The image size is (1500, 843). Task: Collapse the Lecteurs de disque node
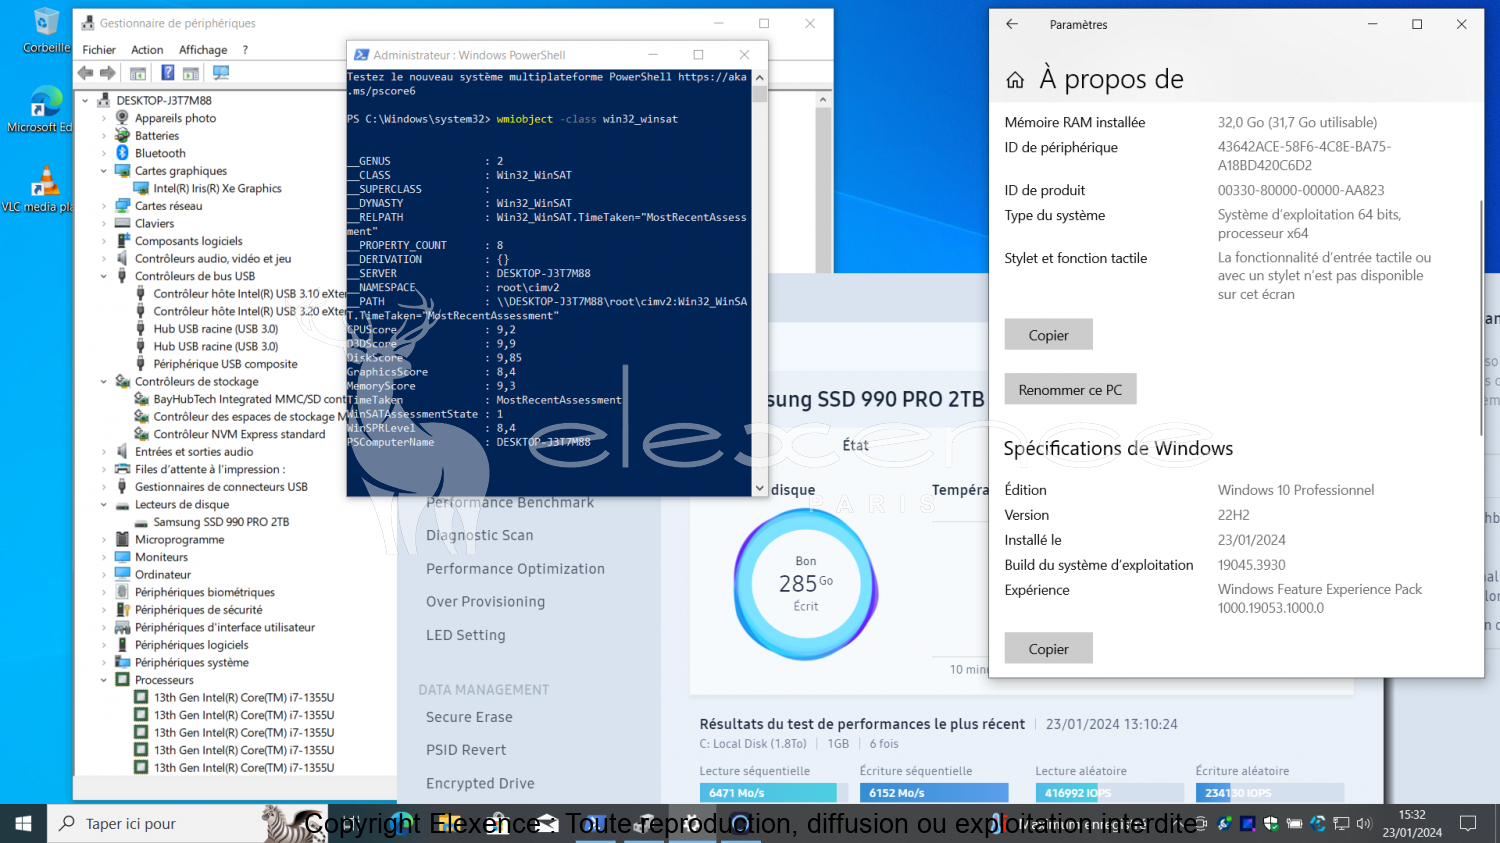click(x=104, y=504)
